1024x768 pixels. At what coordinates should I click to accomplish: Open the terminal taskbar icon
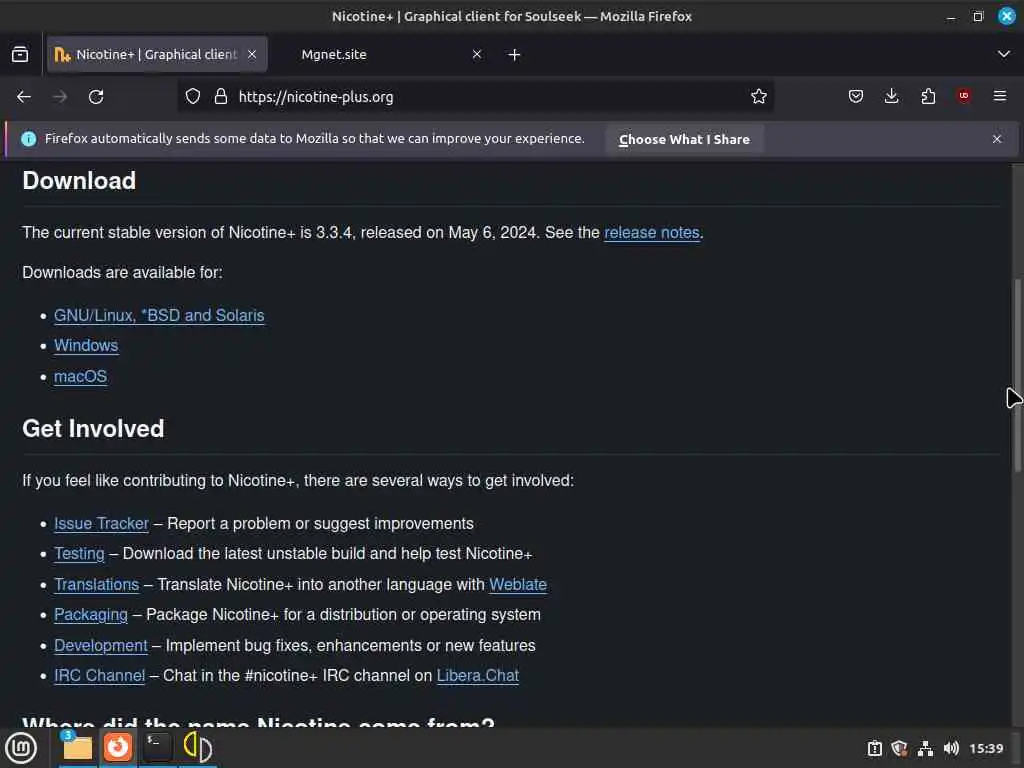(157, 747)
